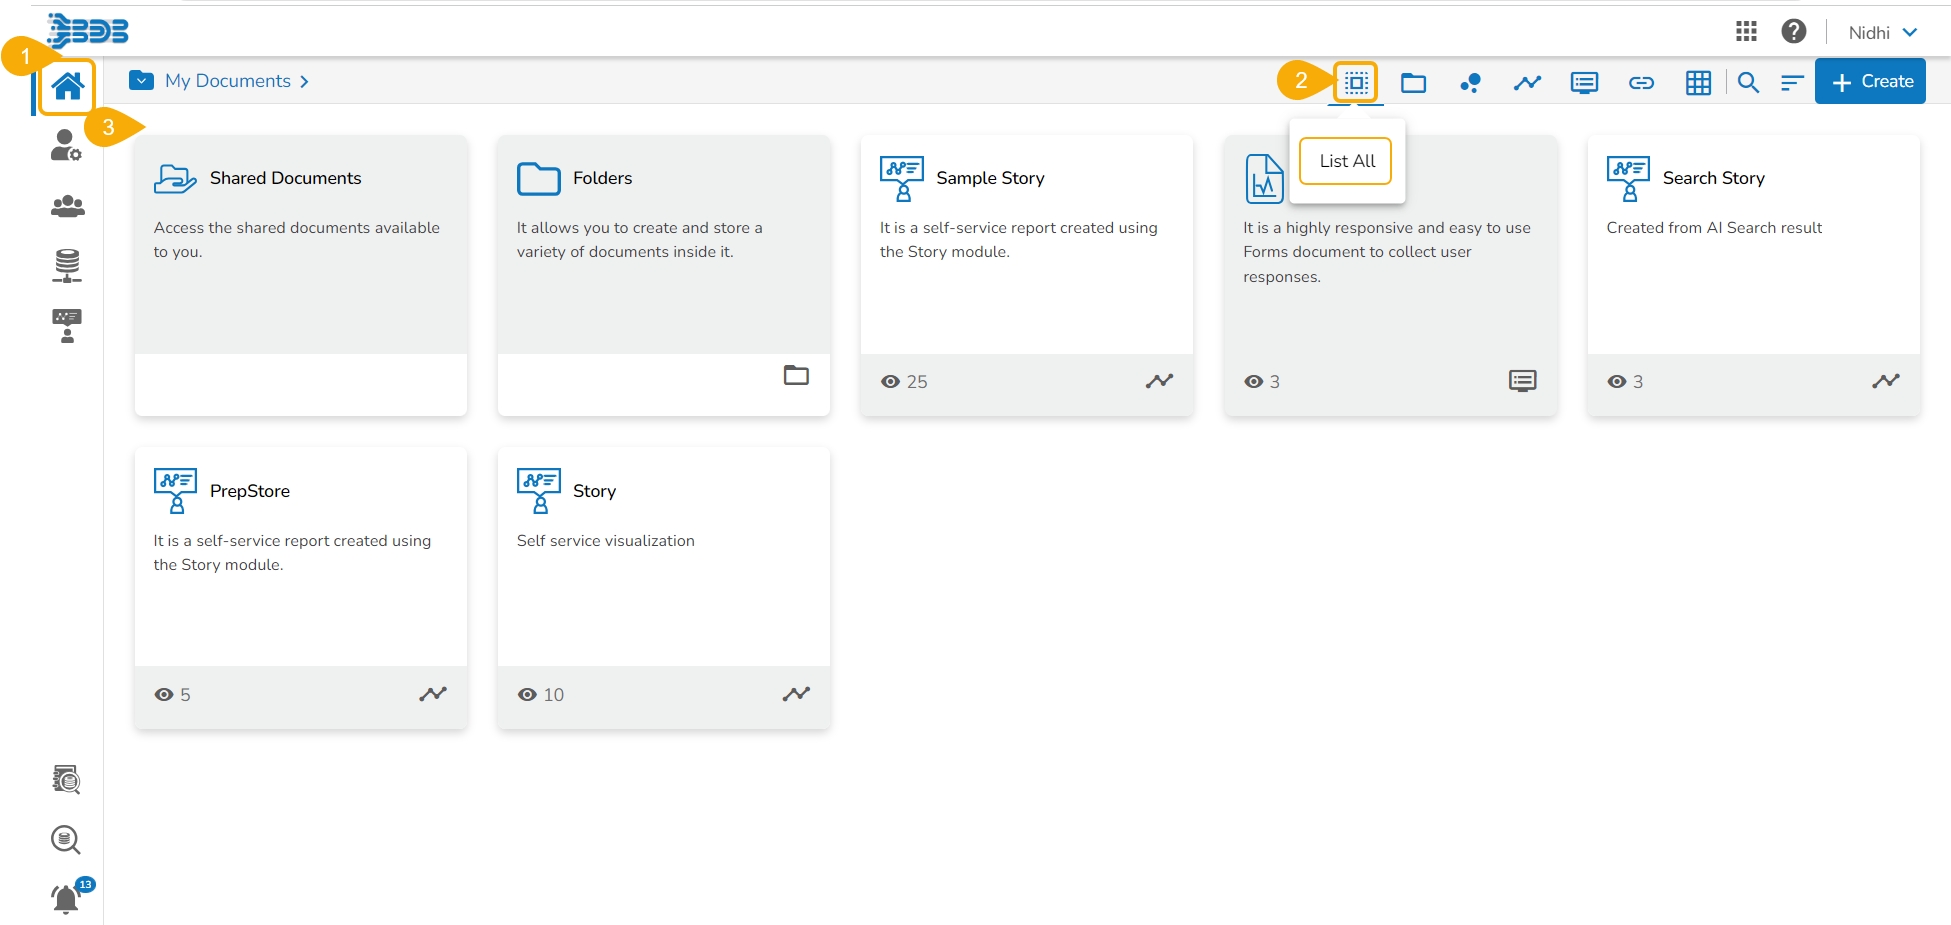The height and width of the screenshot is (925, 1951).
Task: Filter by story chart-line icon in toolbar
Action: (1527, 83)
